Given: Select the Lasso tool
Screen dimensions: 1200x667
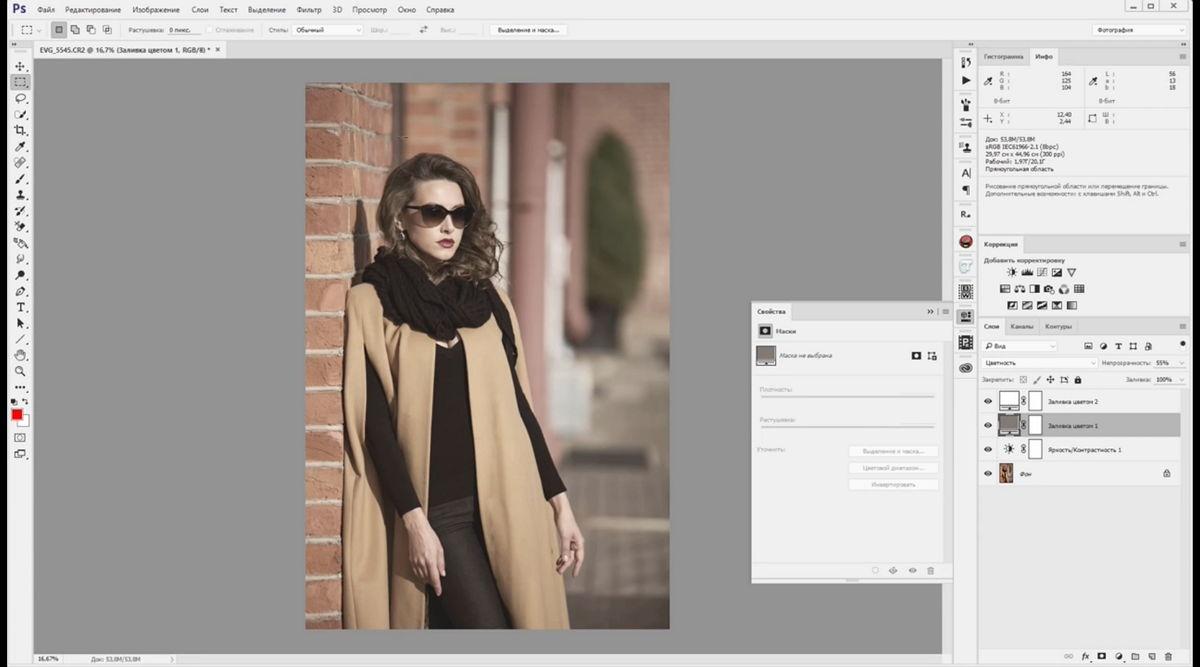Looking at the screenshot, I should tap(20, 98).
